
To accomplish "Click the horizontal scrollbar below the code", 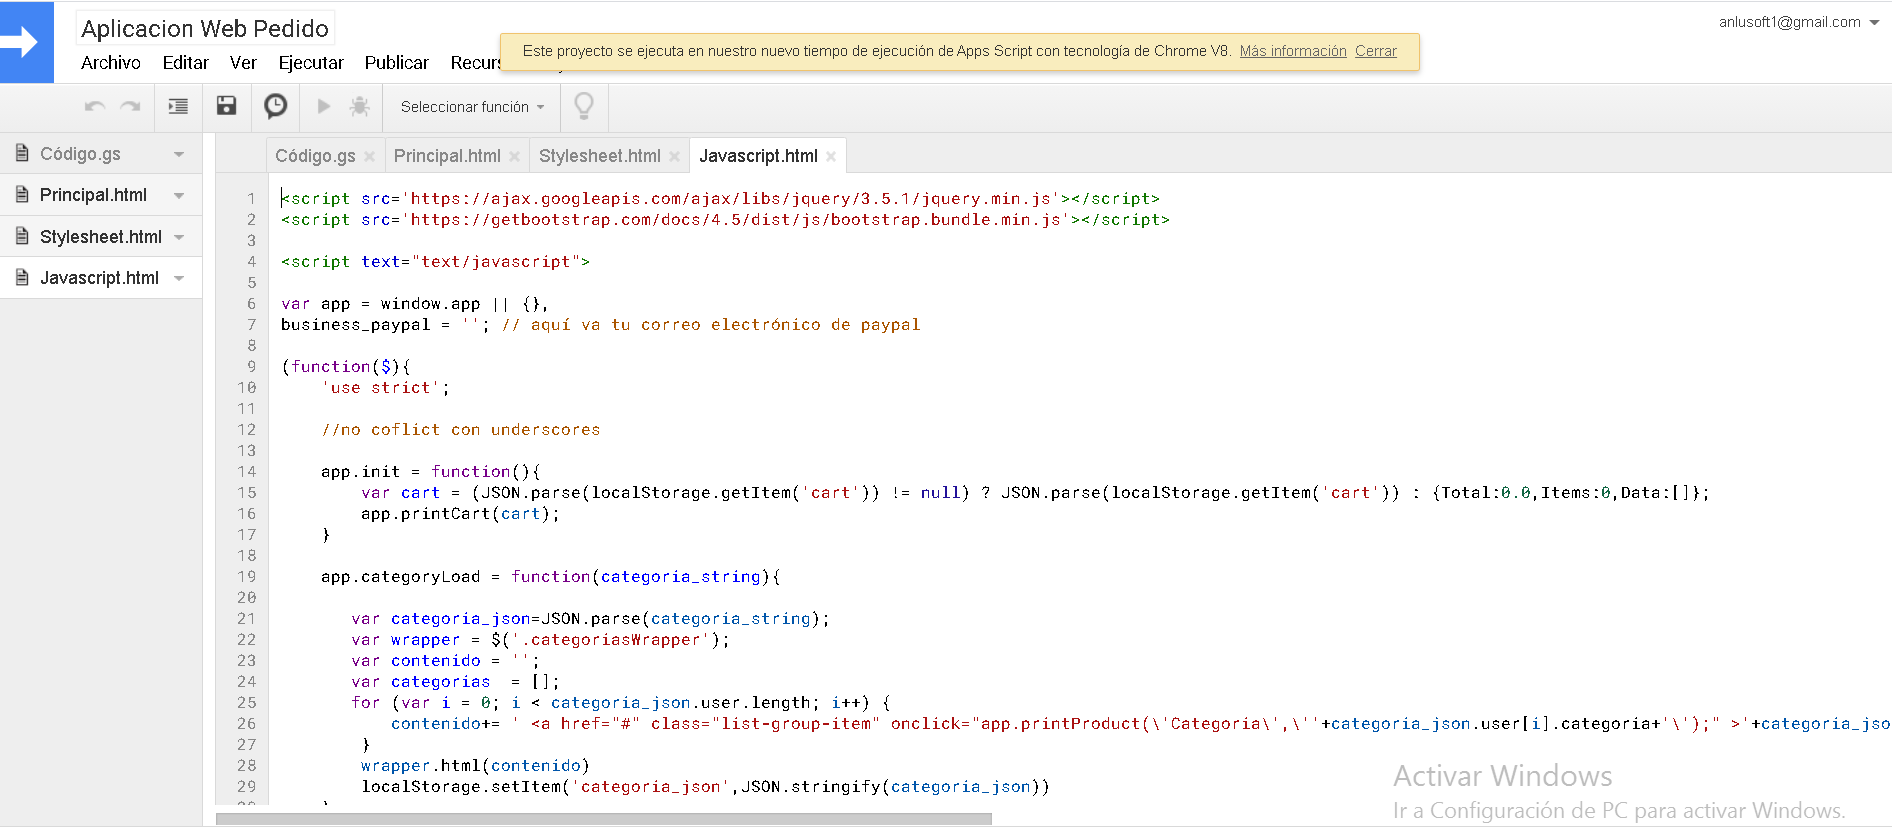I will pos(604,819).
